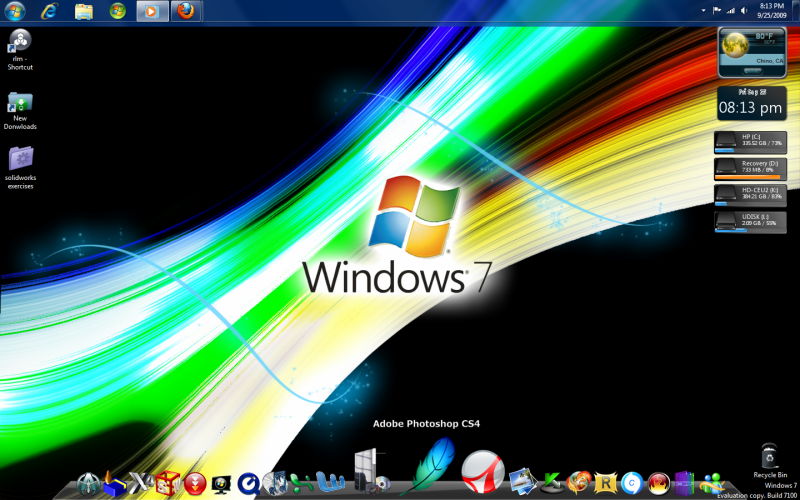
Task: Click the X4 dock icon
Action: tap(141, 483)
